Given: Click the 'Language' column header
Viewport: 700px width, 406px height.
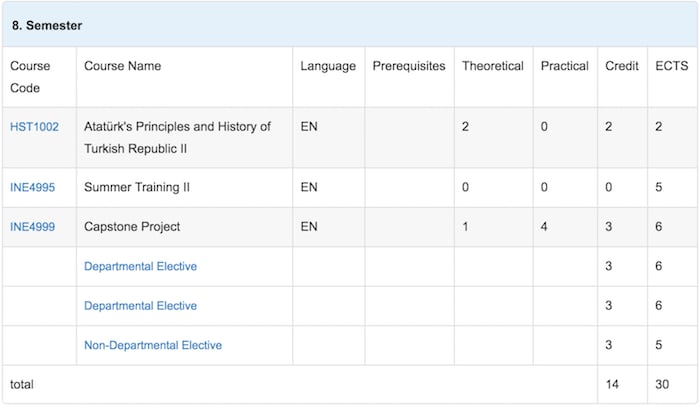Looking at the screenshot, I should [328, 66].
